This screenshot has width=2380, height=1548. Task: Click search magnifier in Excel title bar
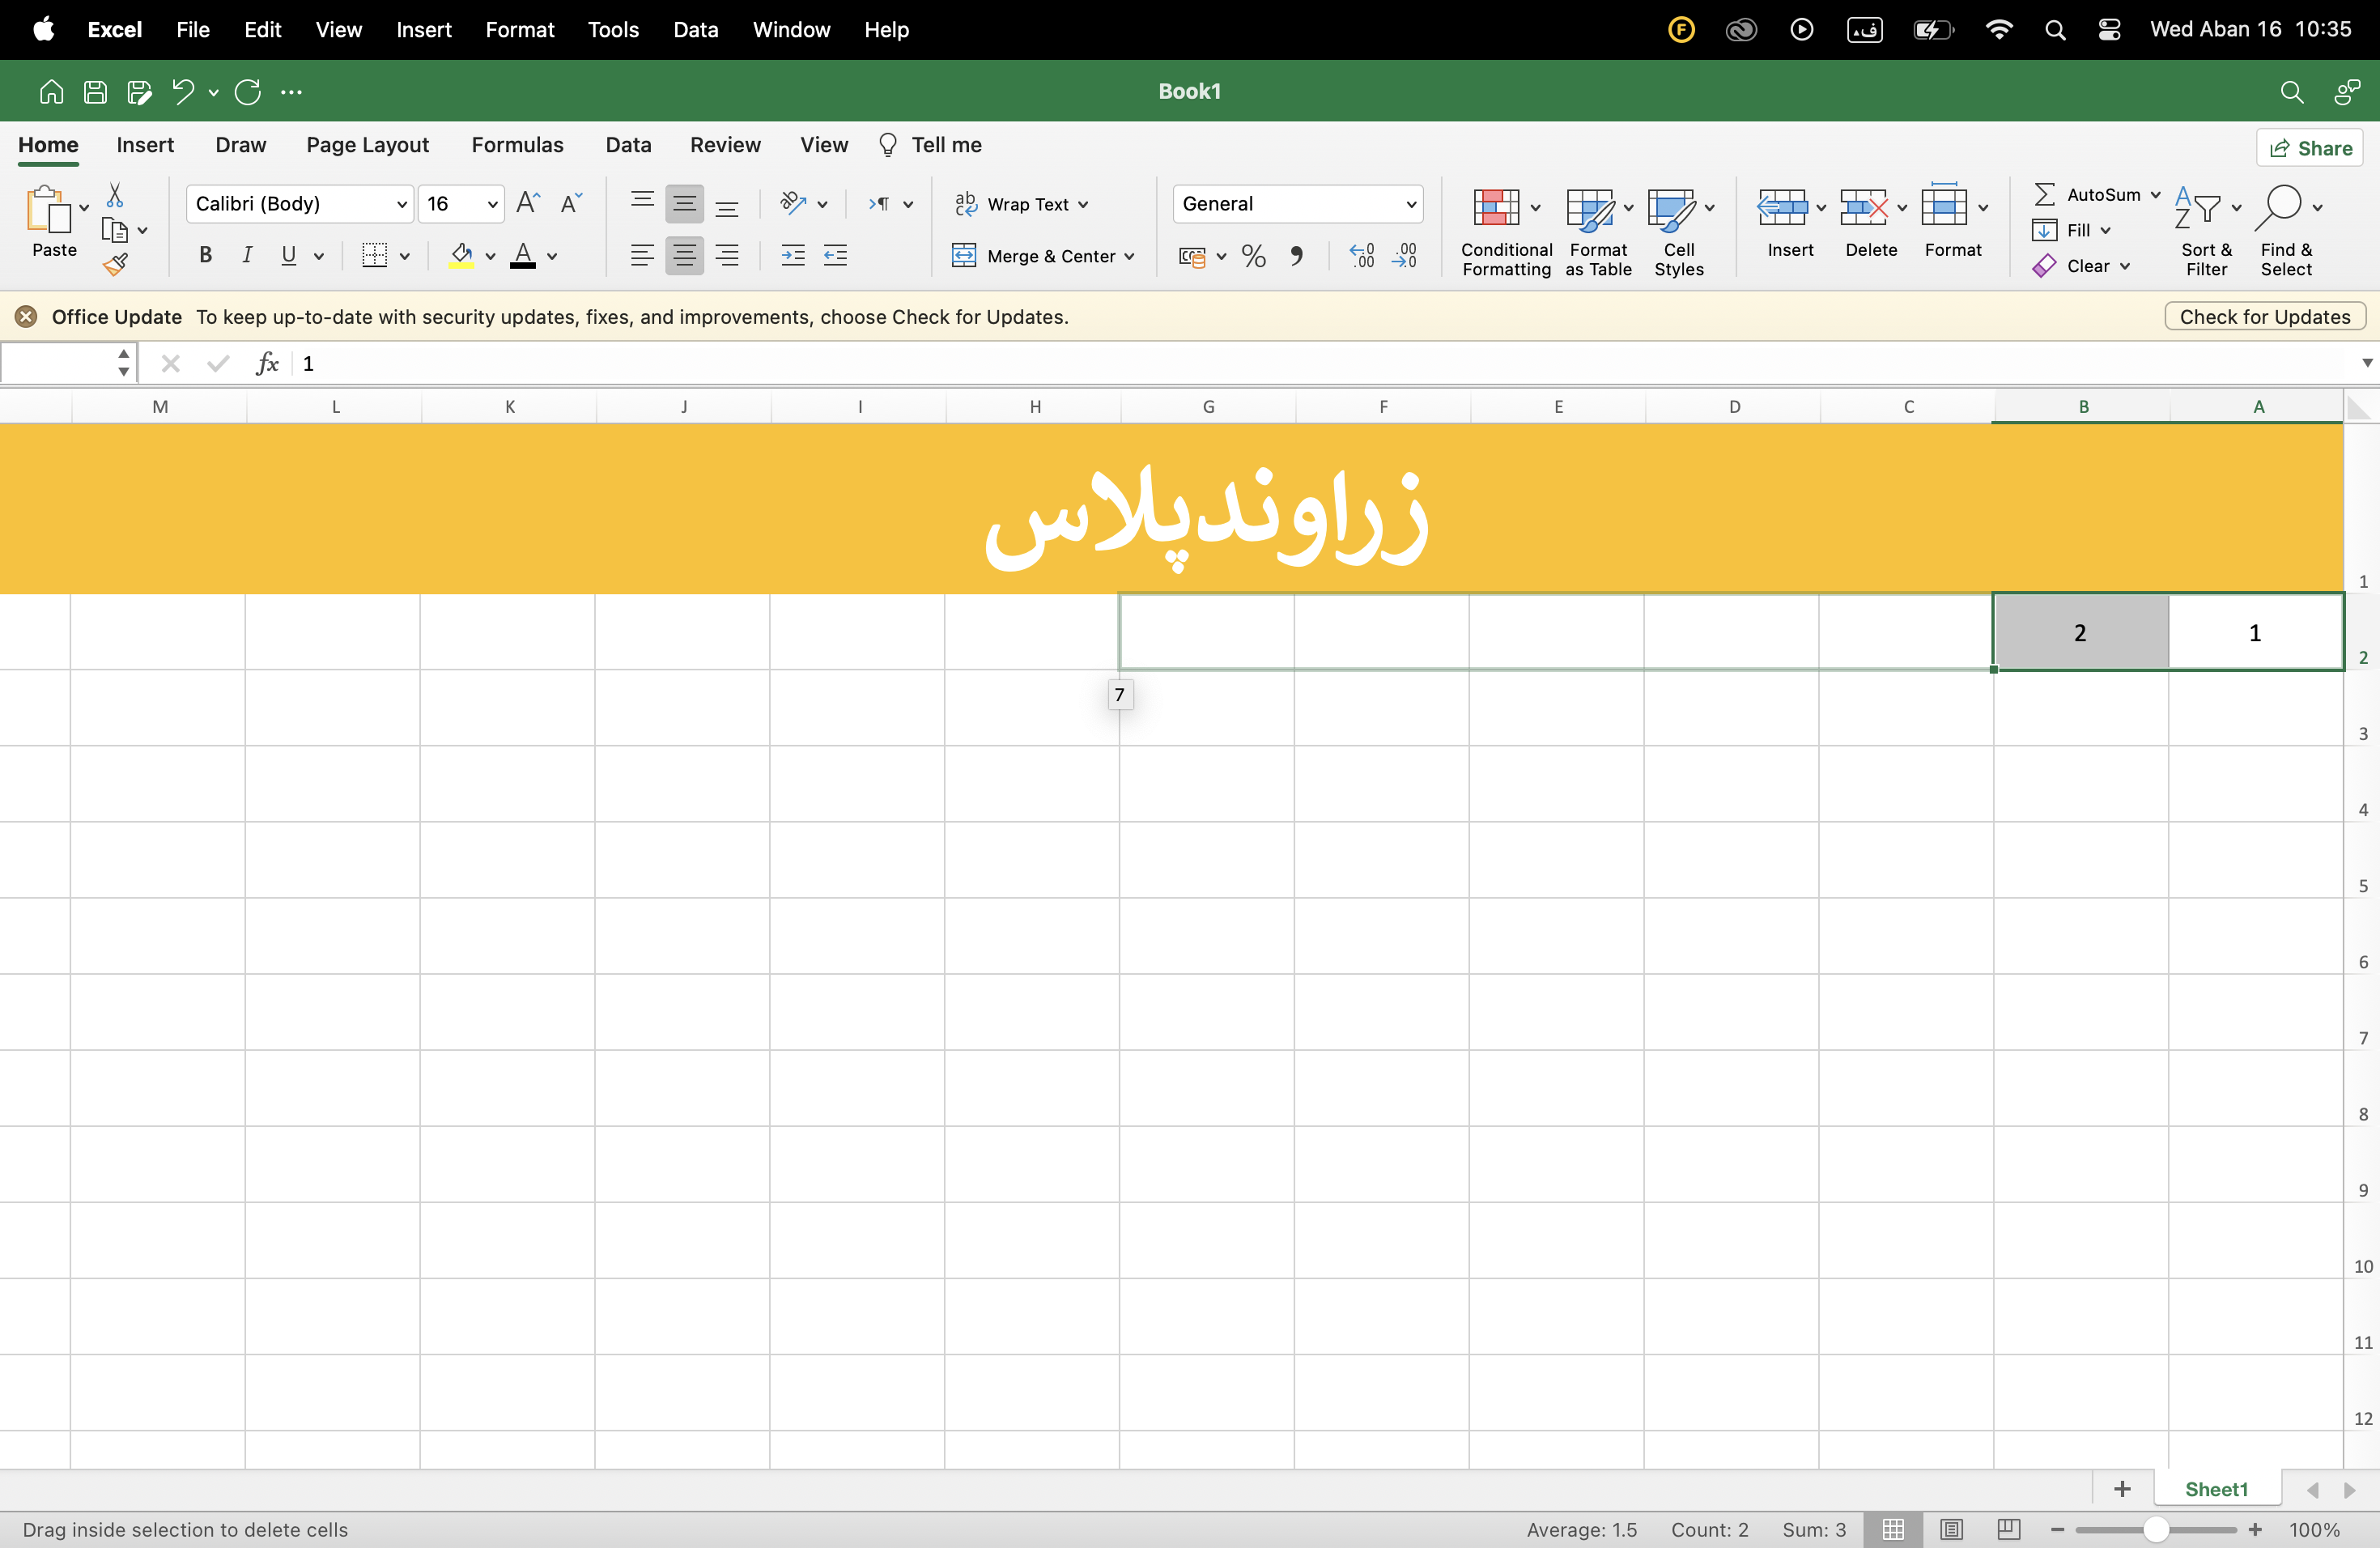tap(2291, 92)
